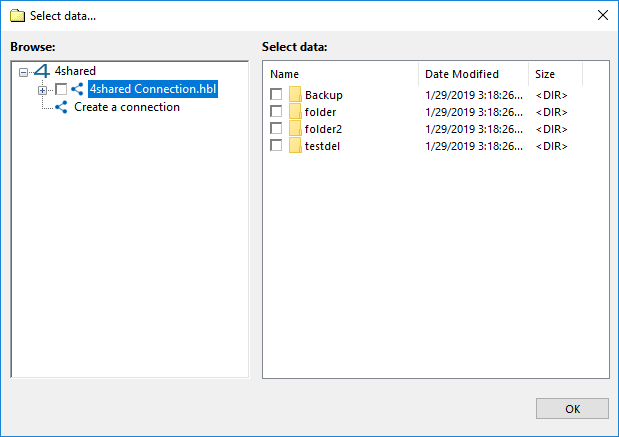Image resolution: width=619 pixels, height=437 pixels.
Task: Sort by the Size column header
Action: point(555,74)
